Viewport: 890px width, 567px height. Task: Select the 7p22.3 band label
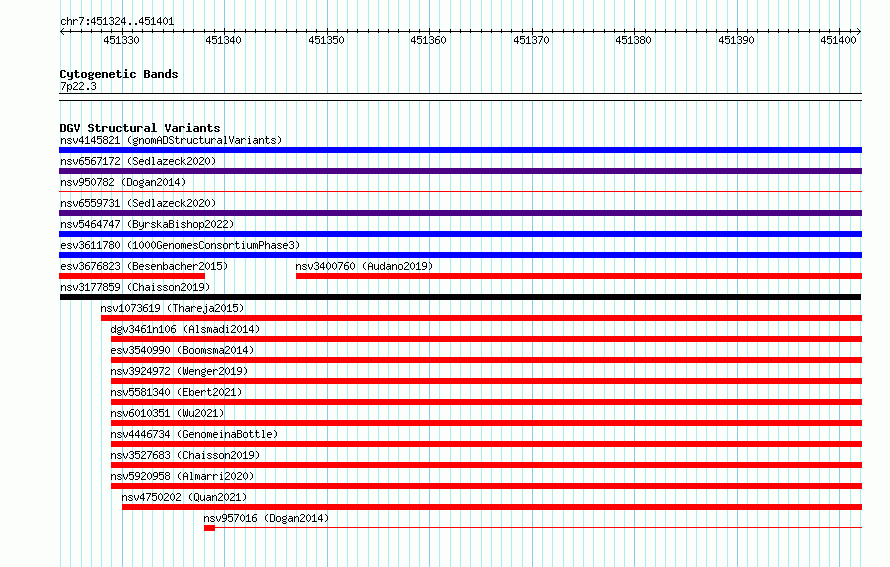click(78, 86)
